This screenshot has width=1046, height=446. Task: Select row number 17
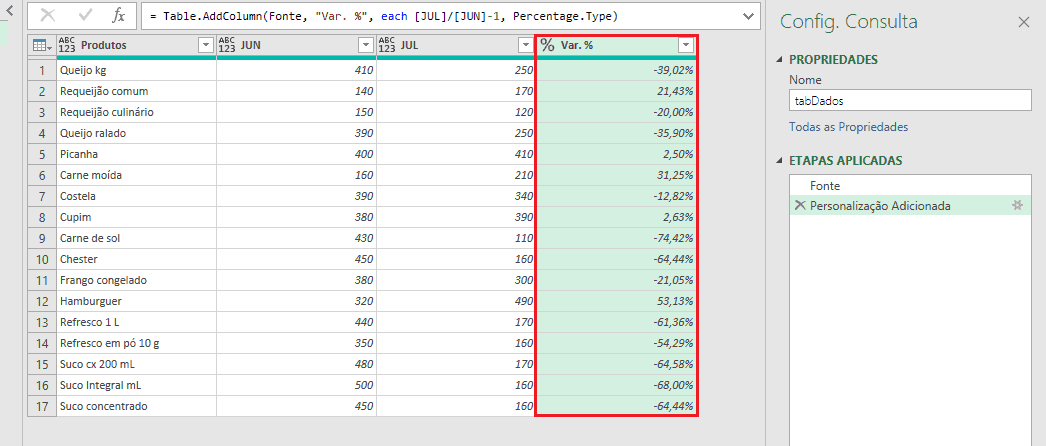(43, 406)
